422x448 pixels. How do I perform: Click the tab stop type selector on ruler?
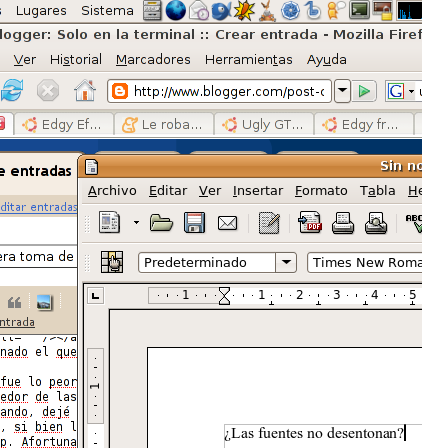(96, 296)
